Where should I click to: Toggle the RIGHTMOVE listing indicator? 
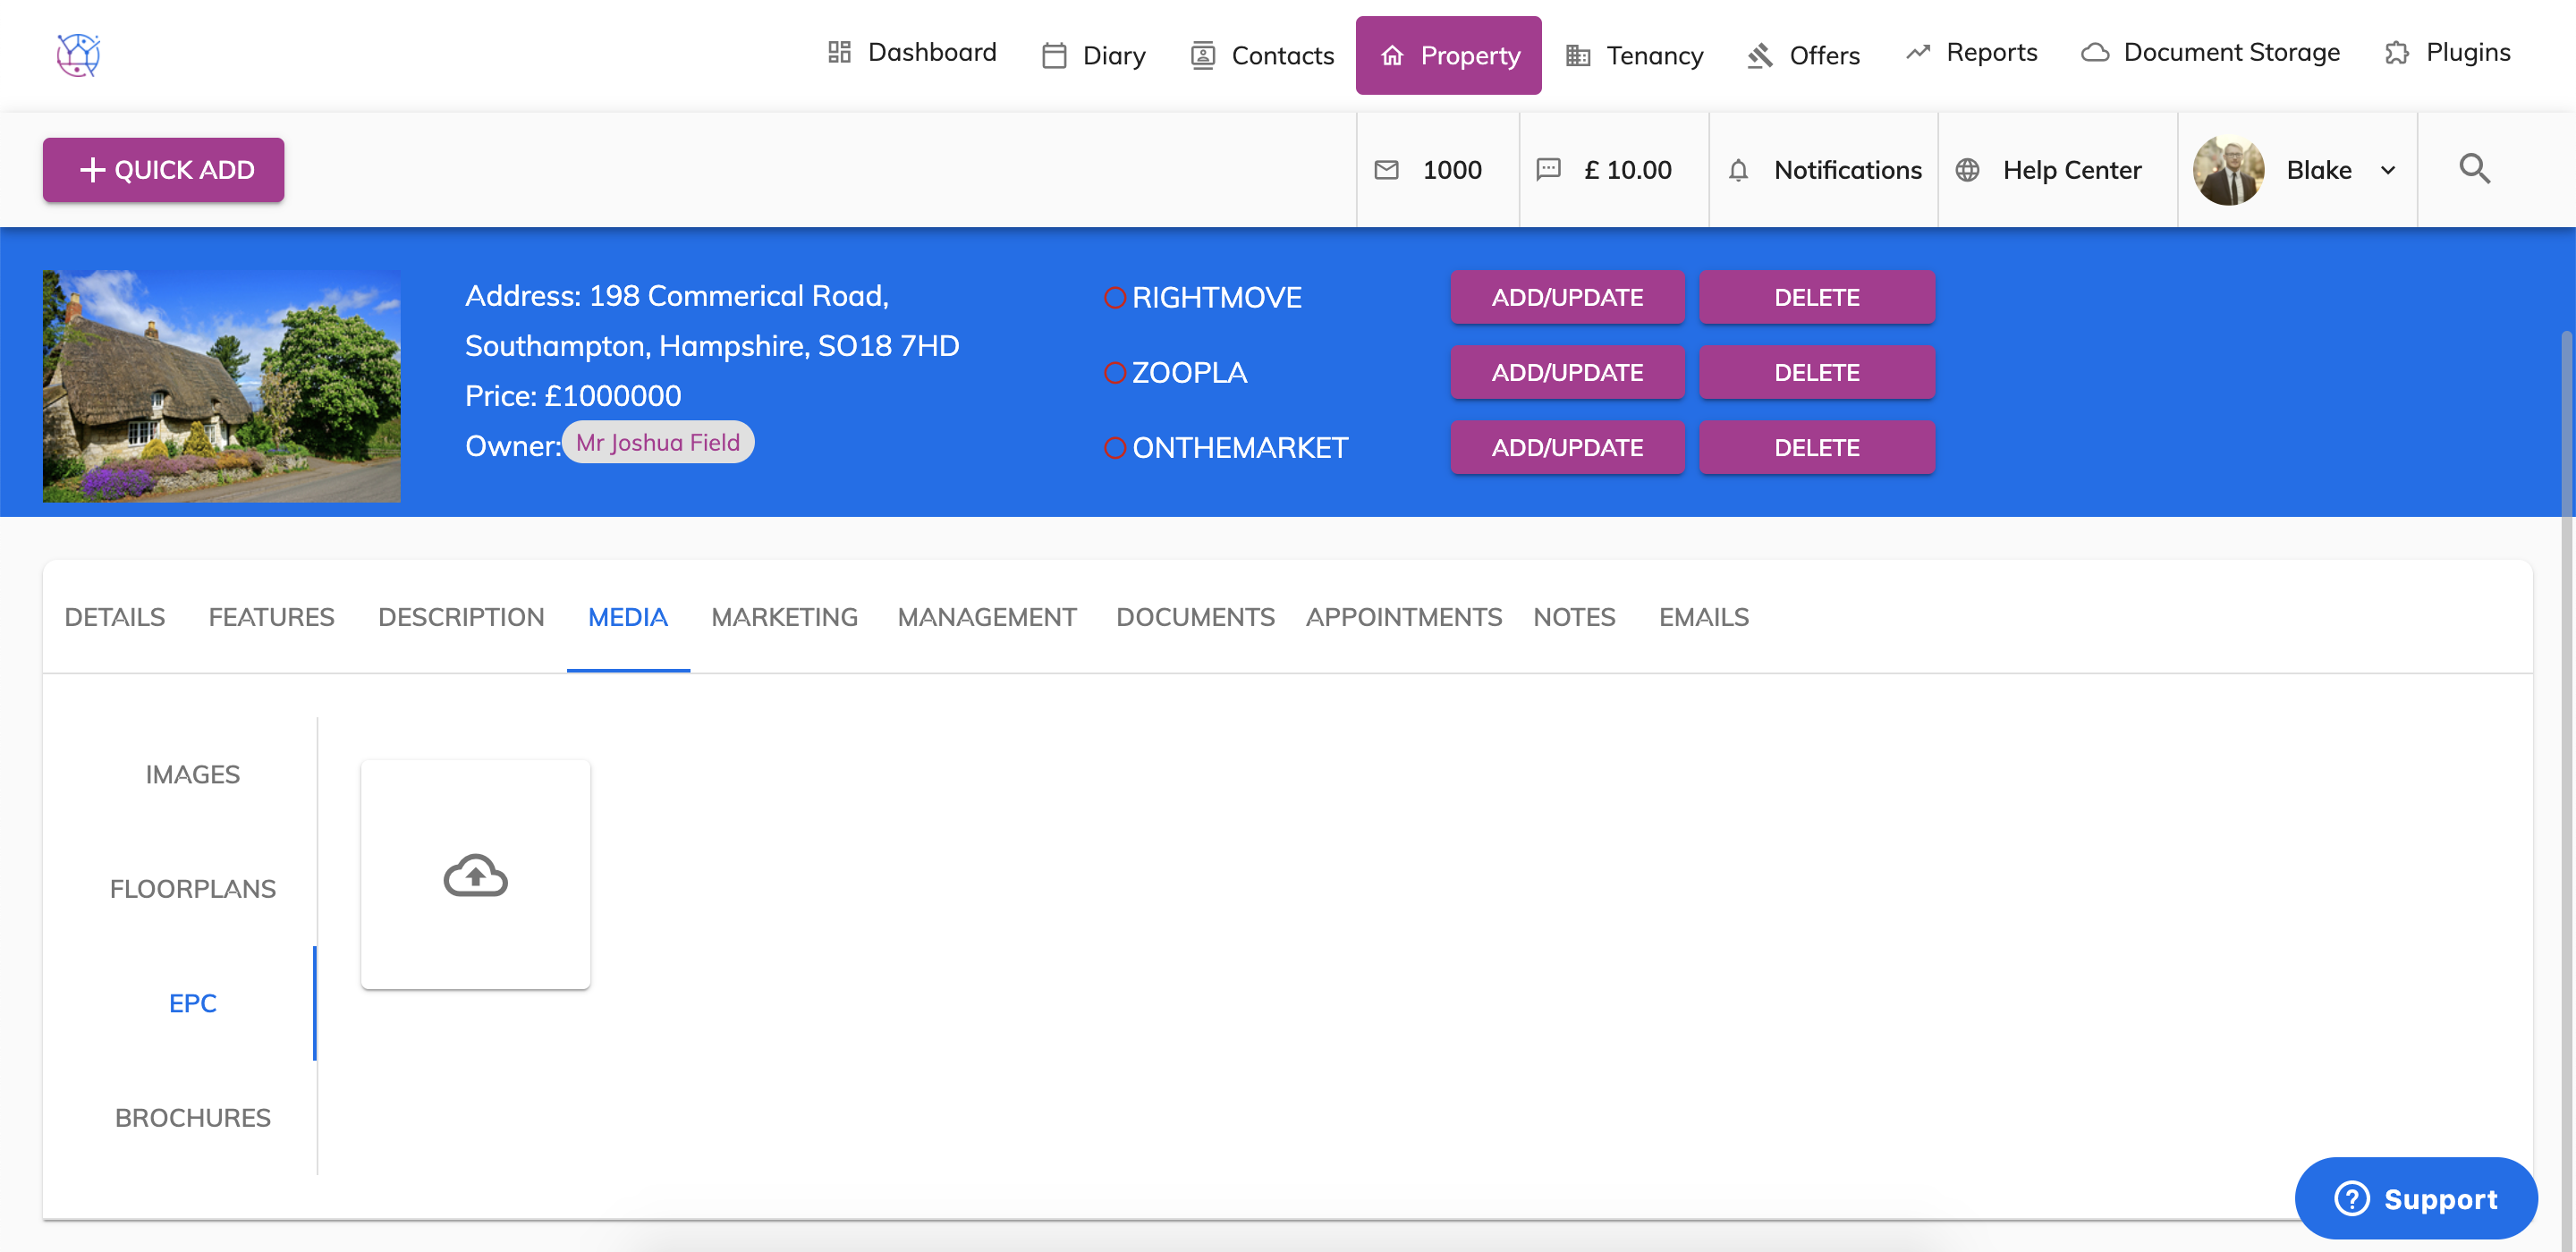coord(1115,297)
